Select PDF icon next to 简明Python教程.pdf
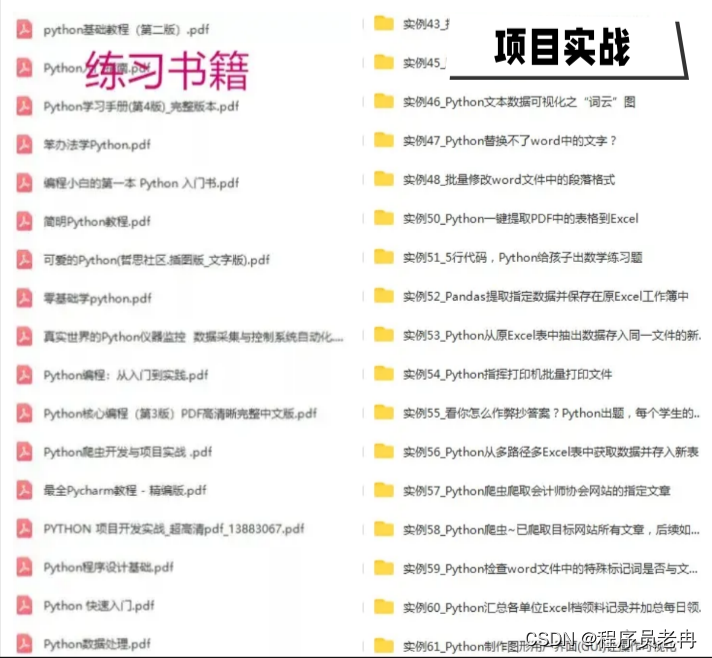Image resolution: width=712 pixels, height=658 pixels. (x=25, y=222)
